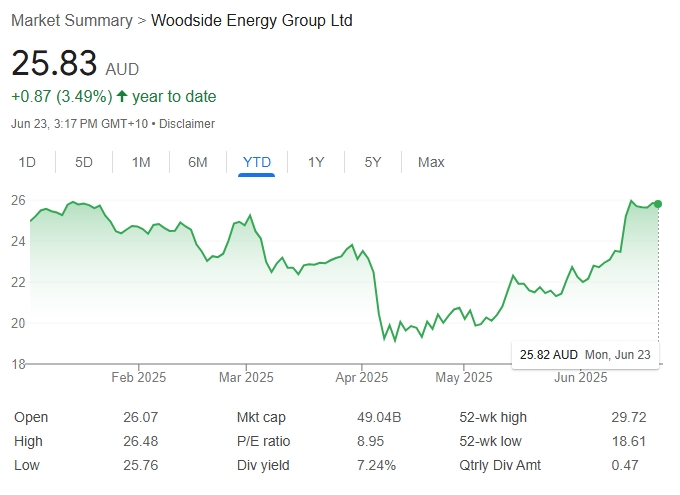This screenshot has width=680, height=495.
Task: Click the green year-to-date up arrow
Action: coord(122,97)
